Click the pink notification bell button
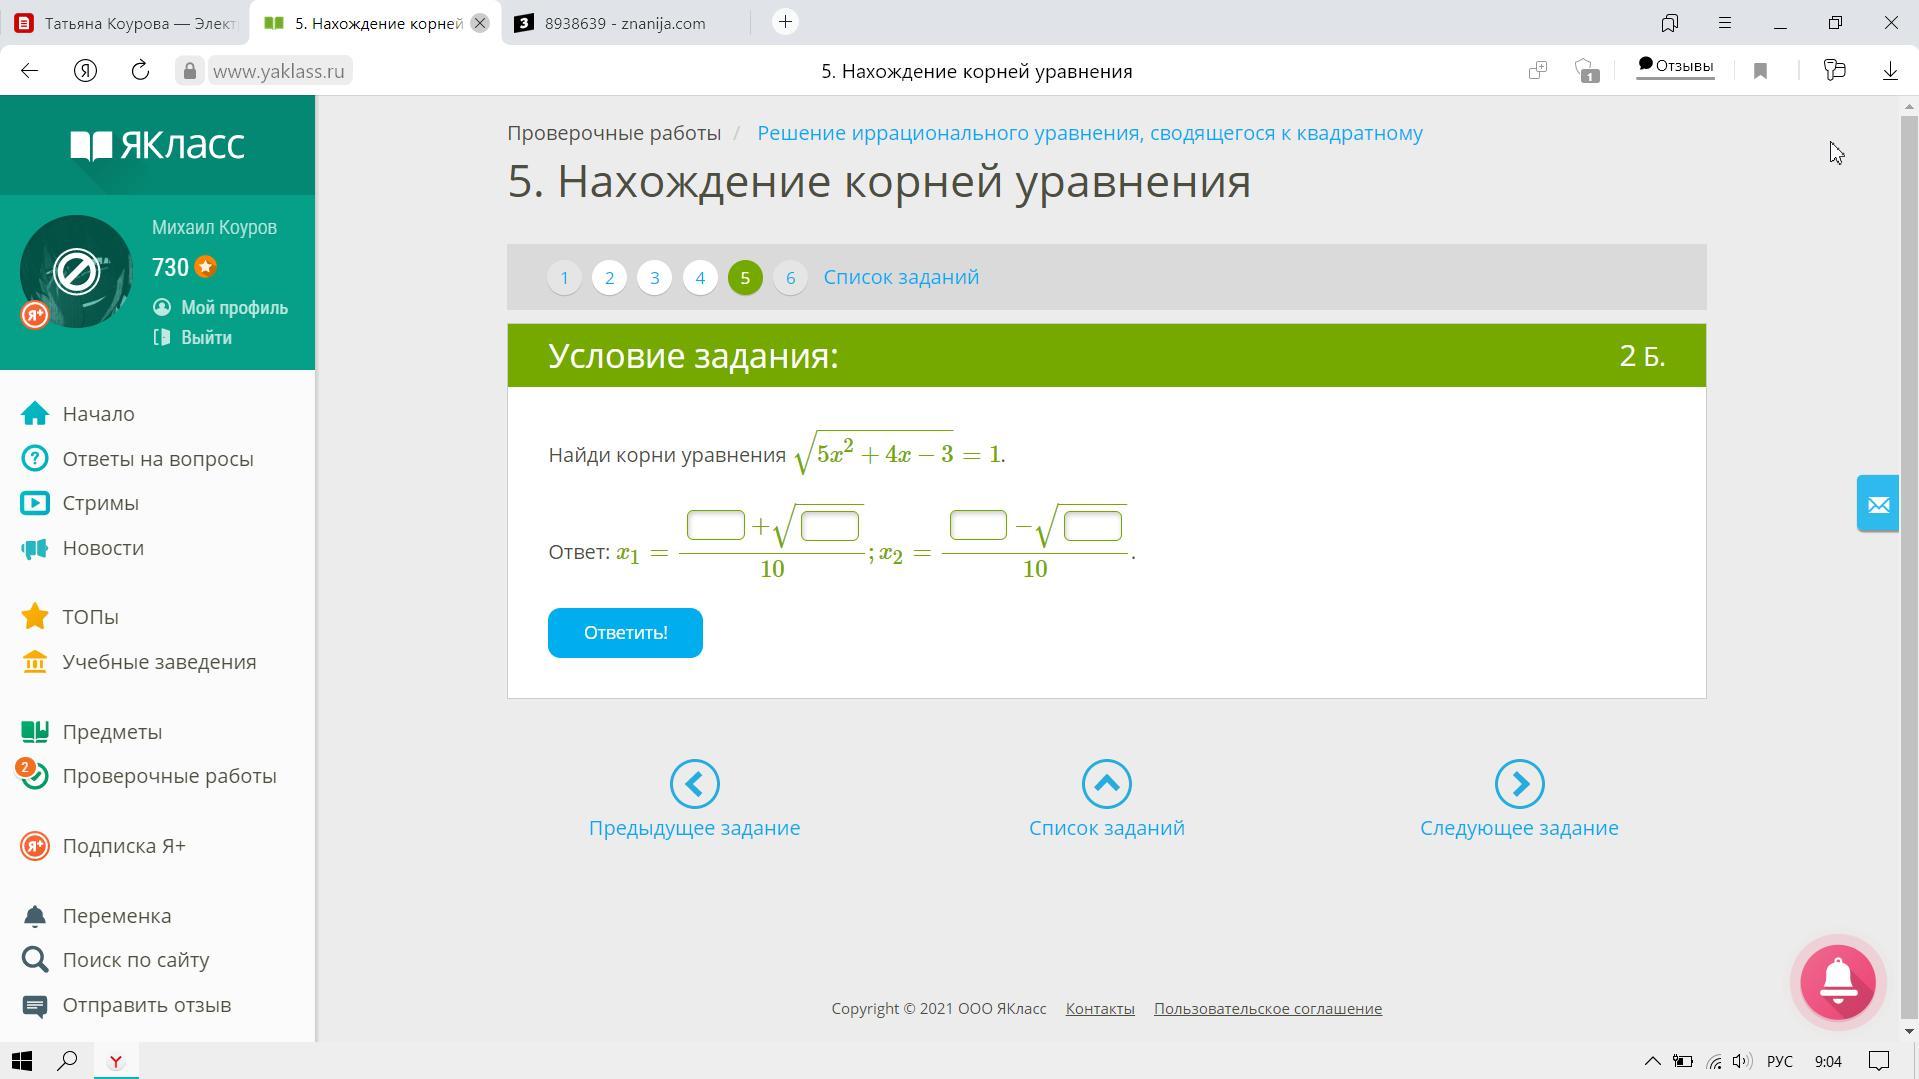 pyautogui.click(x=1838, y=982)
